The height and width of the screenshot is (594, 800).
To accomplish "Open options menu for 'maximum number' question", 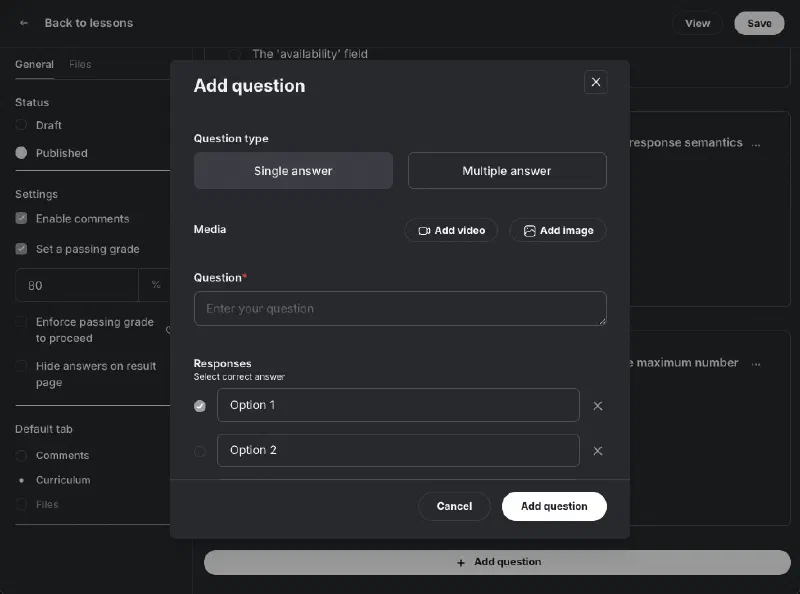I will point(756,363).
